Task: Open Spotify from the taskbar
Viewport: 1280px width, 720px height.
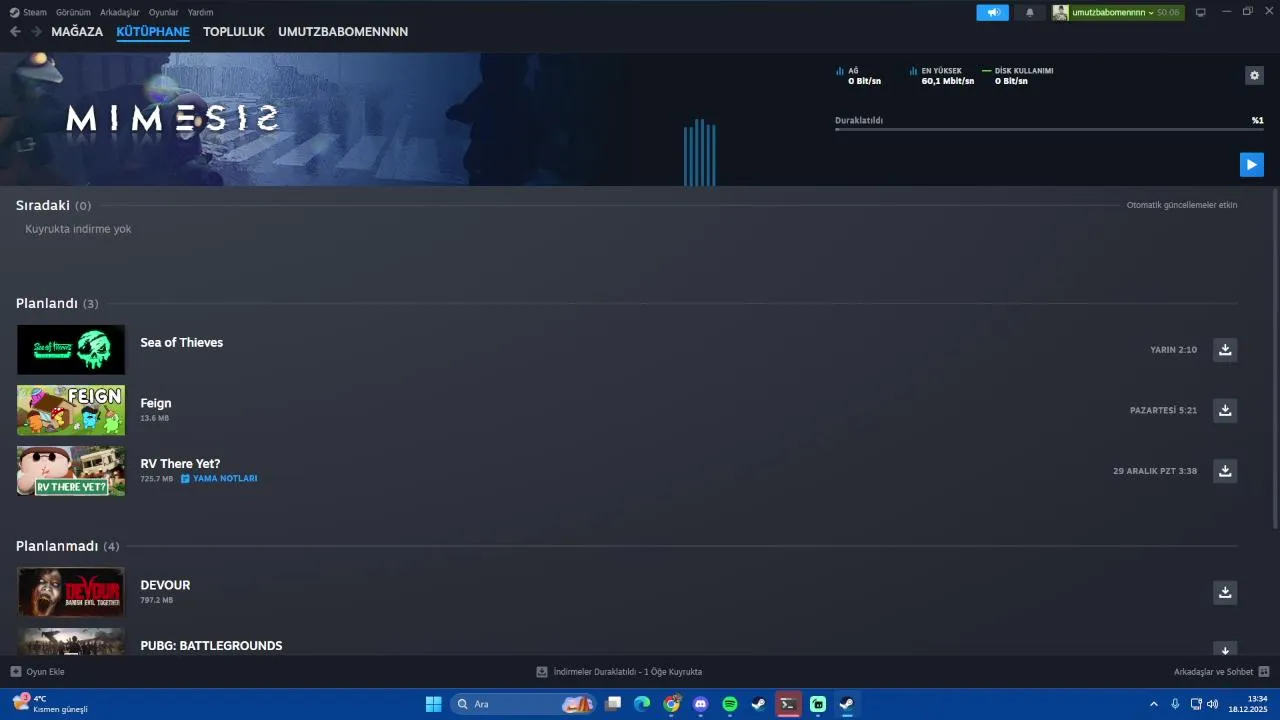Action: (x=730, y=704)
